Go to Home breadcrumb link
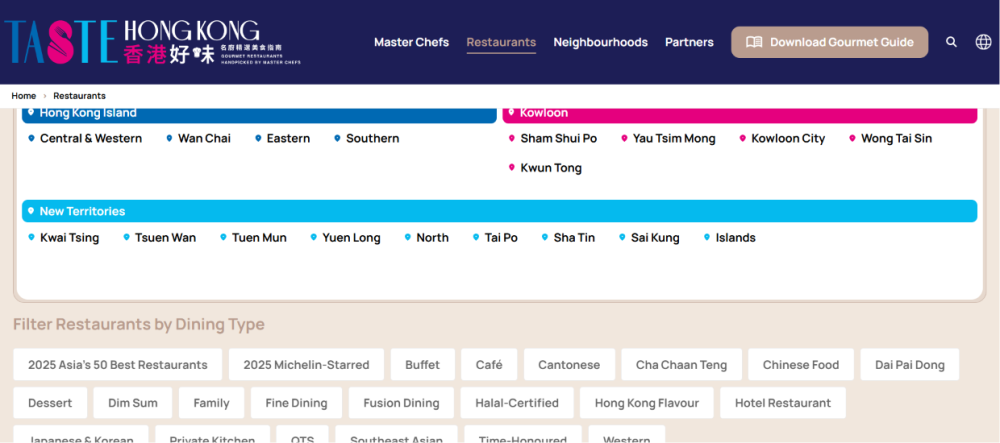 24,96
